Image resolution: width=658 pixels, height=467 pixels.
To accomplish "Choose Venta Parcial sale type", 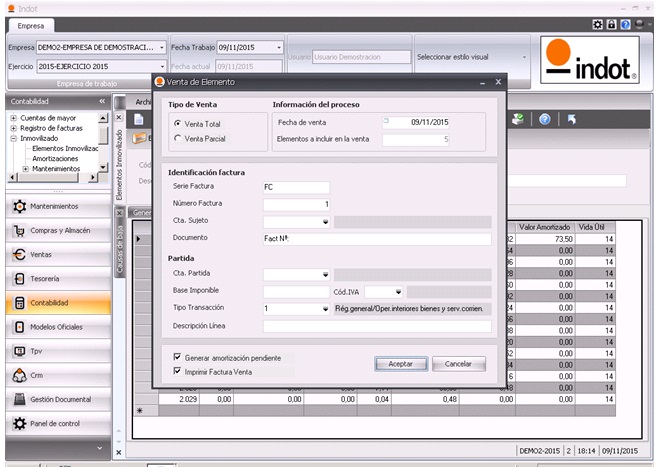I will (177, 138).
